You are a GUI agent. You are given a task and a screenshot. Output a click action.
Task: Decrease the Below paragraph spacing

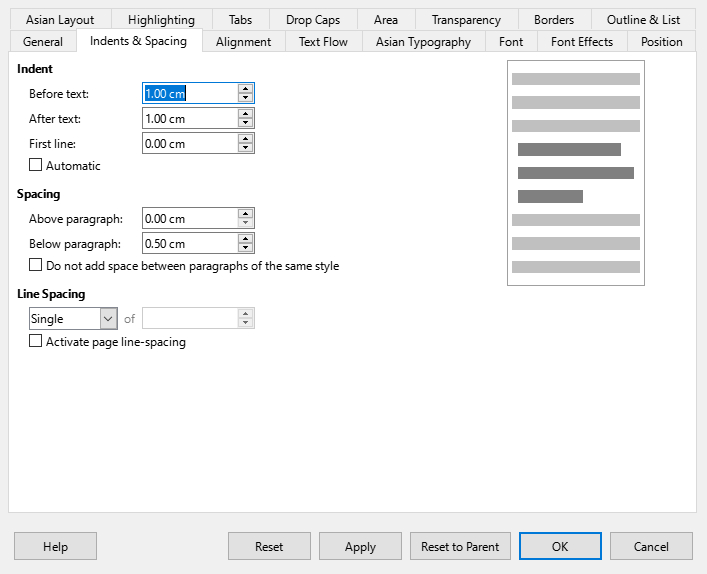(245, 248)
